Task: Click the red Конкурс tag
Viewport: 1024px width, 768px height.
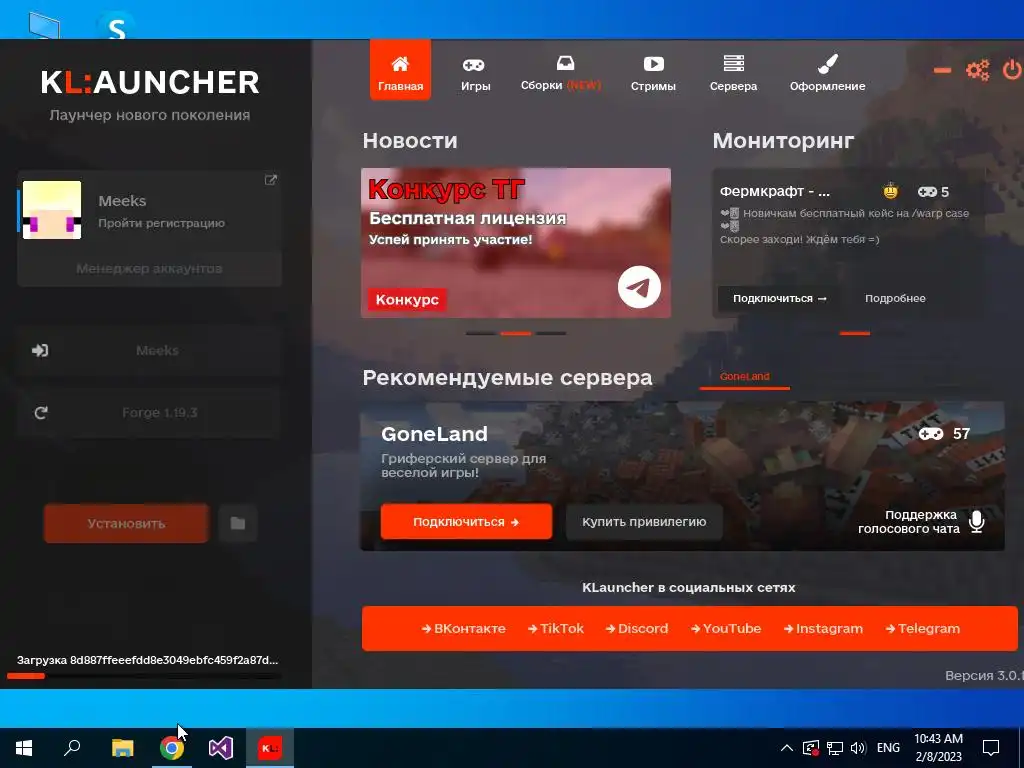Action: tap(407, 299)
